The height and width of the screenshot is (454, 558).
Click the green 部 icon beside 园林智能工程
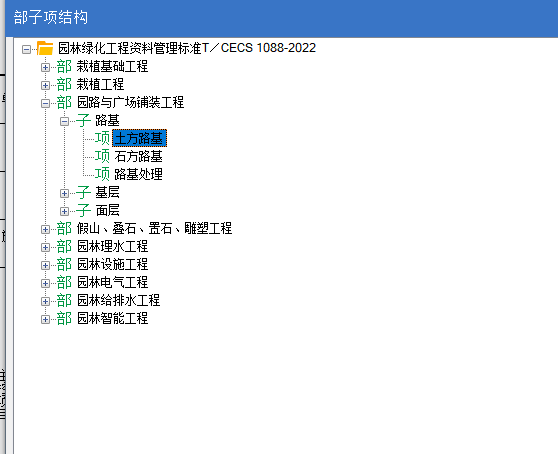pyautogui.click(x=64, y=318)
